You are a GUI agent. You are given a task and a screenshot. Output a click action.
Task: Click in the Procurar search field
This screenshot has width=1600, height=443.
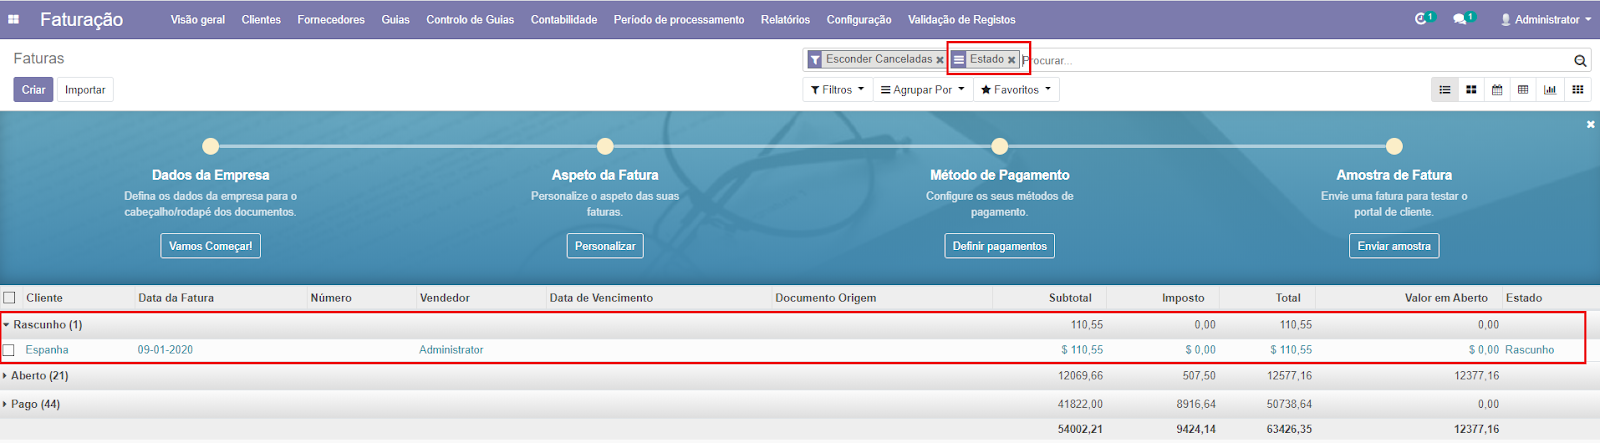[x=1290, y=61]
